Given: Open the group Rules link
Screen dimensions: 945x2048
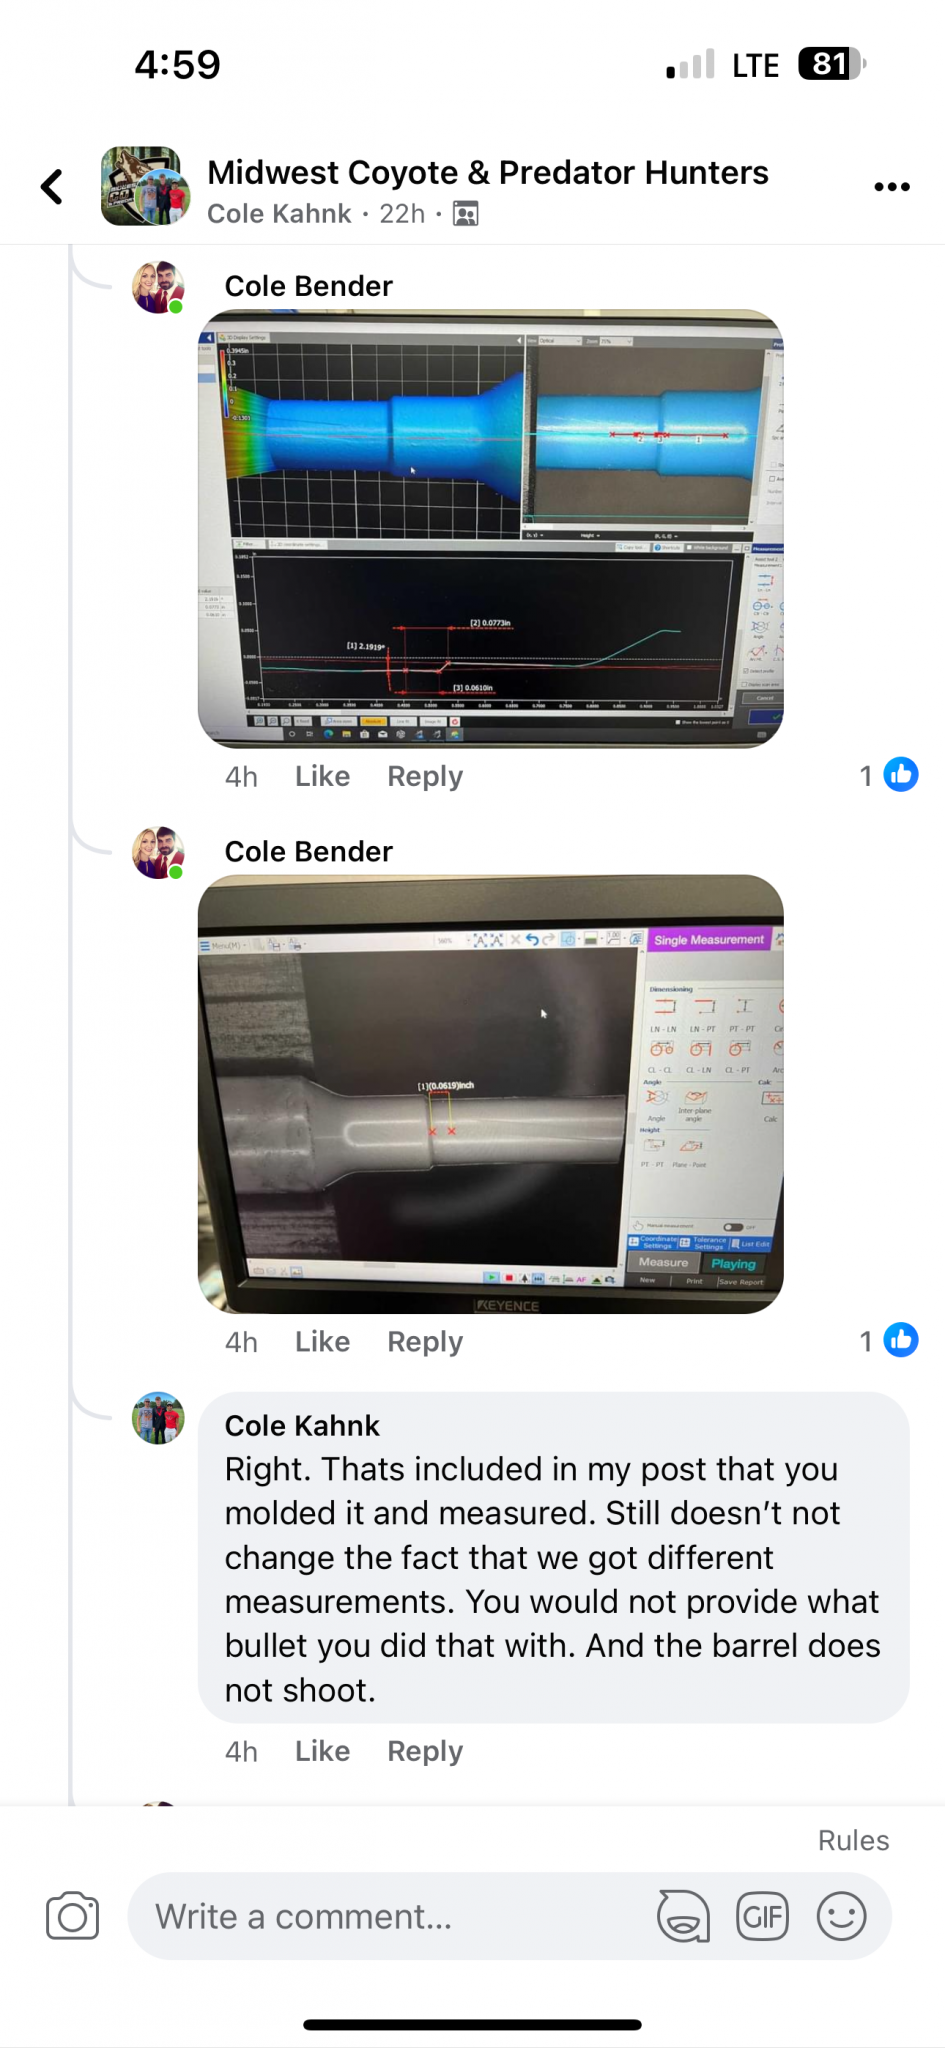Looking at the screenshot, I should coord(853,1840).
